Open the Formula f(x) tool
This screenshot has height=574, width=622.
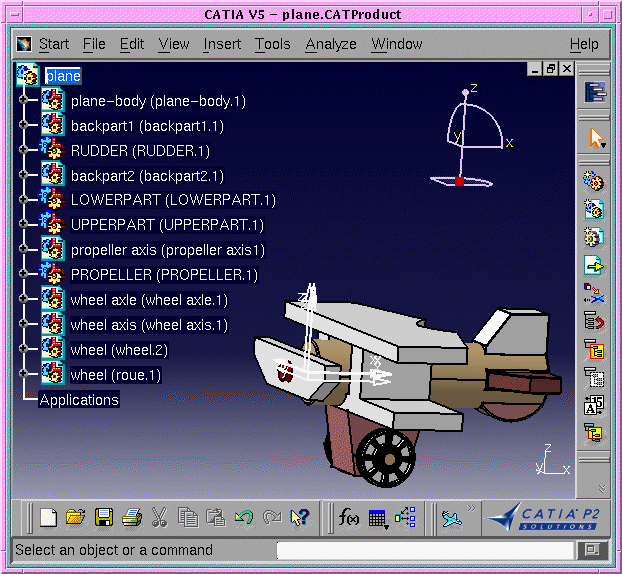[349, 517]
